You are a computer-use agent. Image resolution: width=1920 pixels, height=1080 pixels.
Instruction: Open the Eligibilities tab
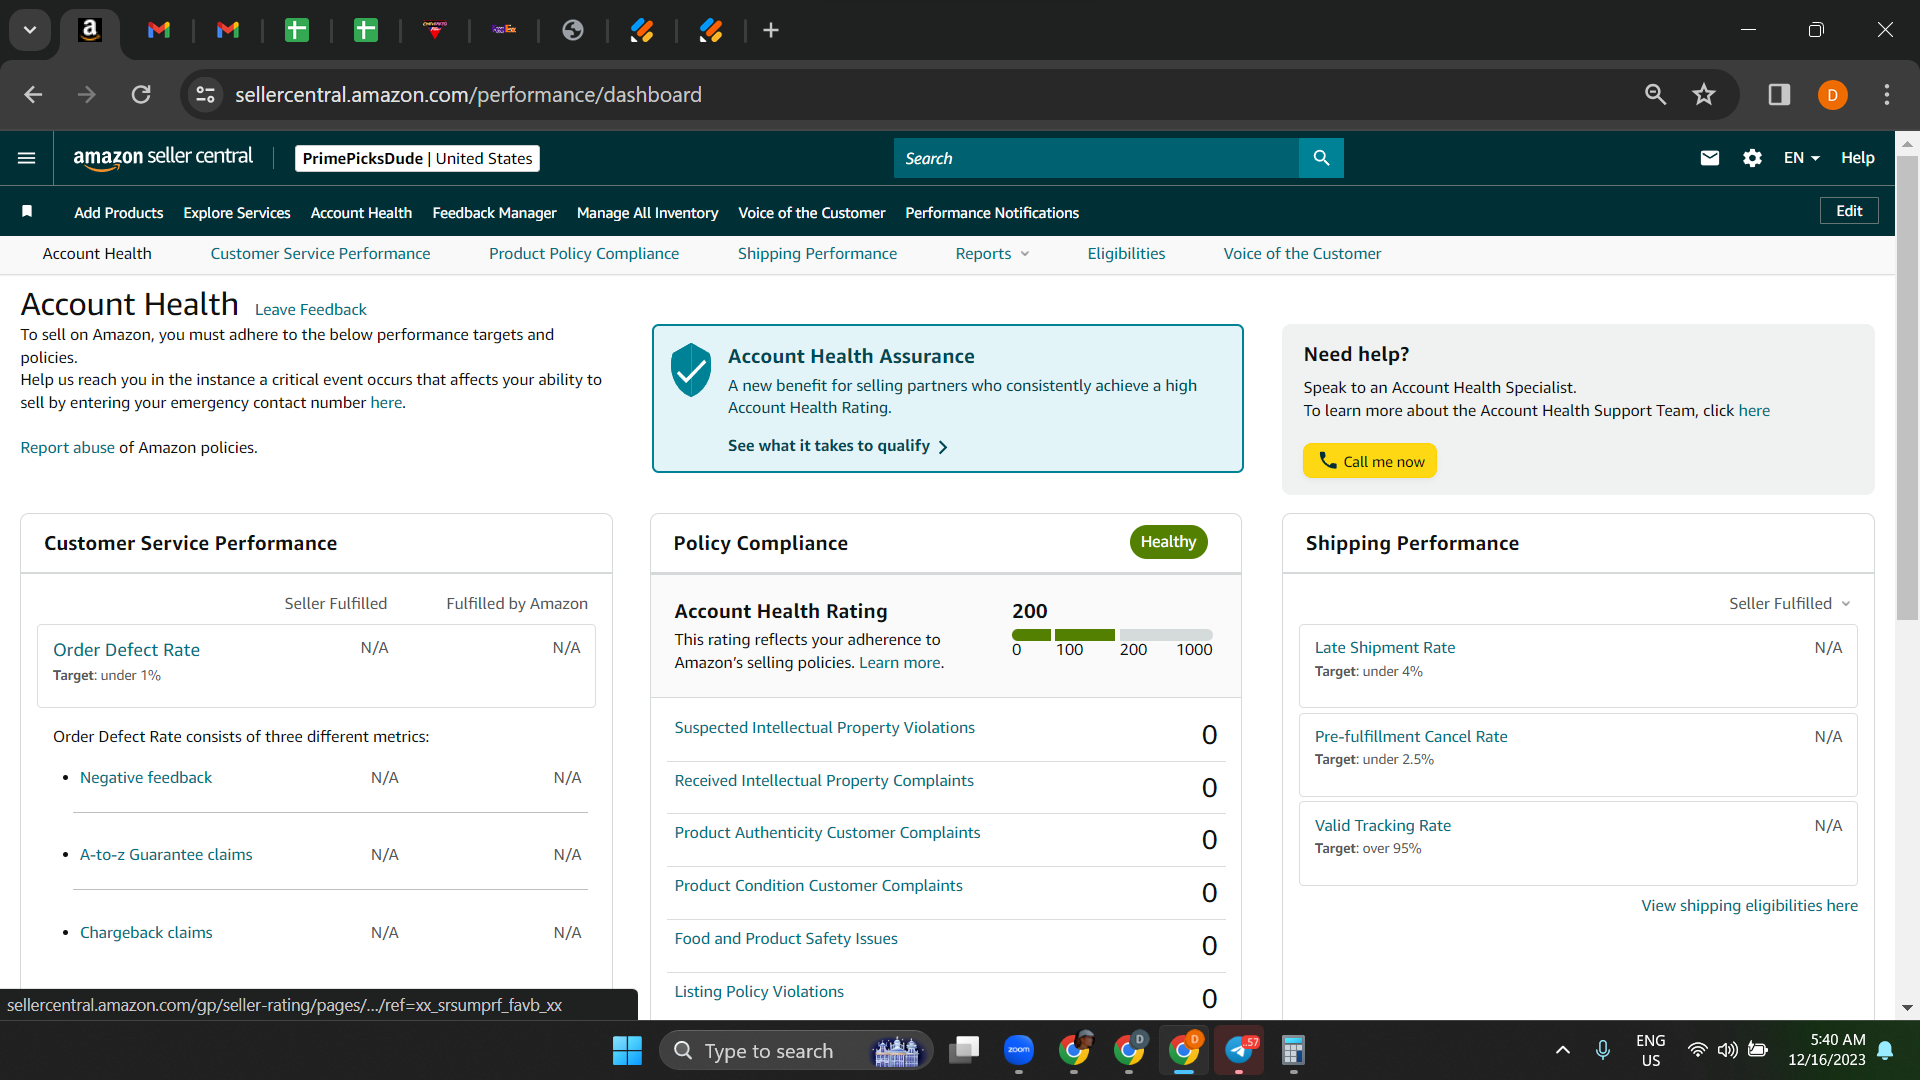1126,254
